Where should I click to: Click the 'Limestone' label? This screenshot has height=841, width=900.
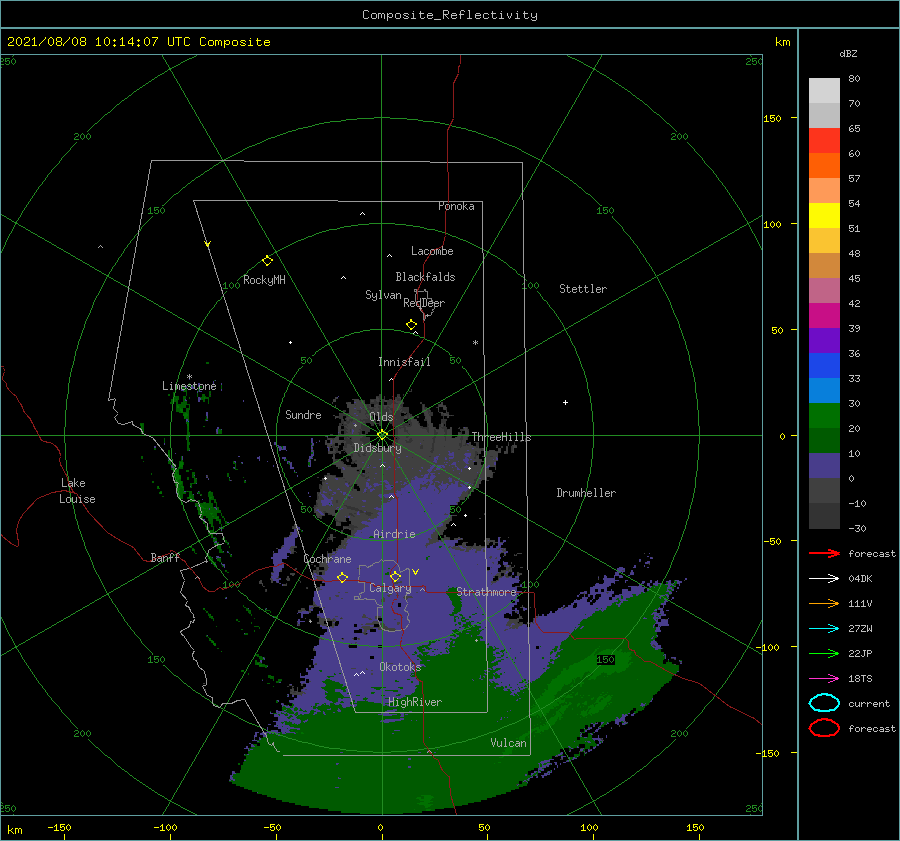pos(189,386)
